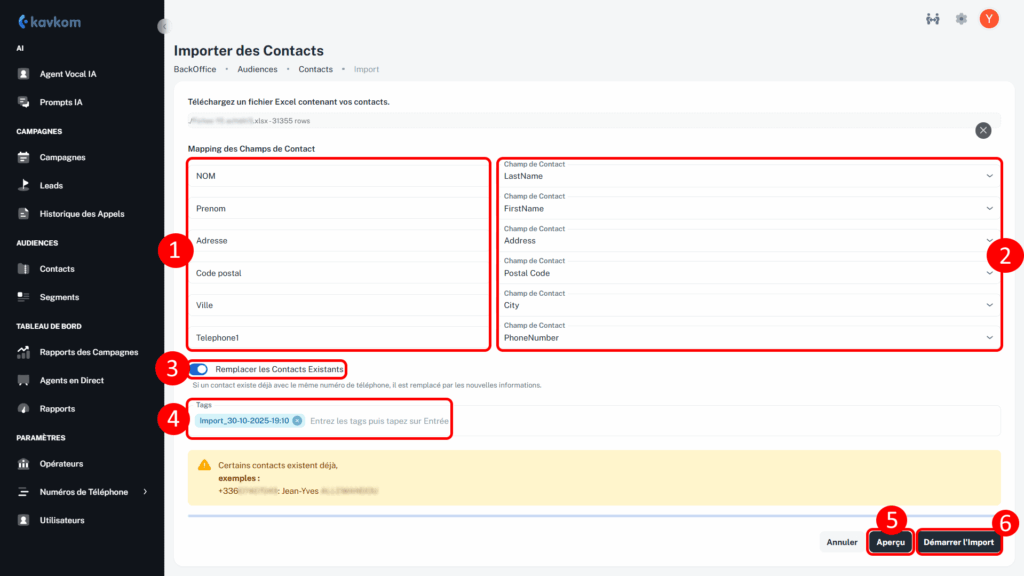
Task: Open the LastName contact field dropdown
Action: 989,176
